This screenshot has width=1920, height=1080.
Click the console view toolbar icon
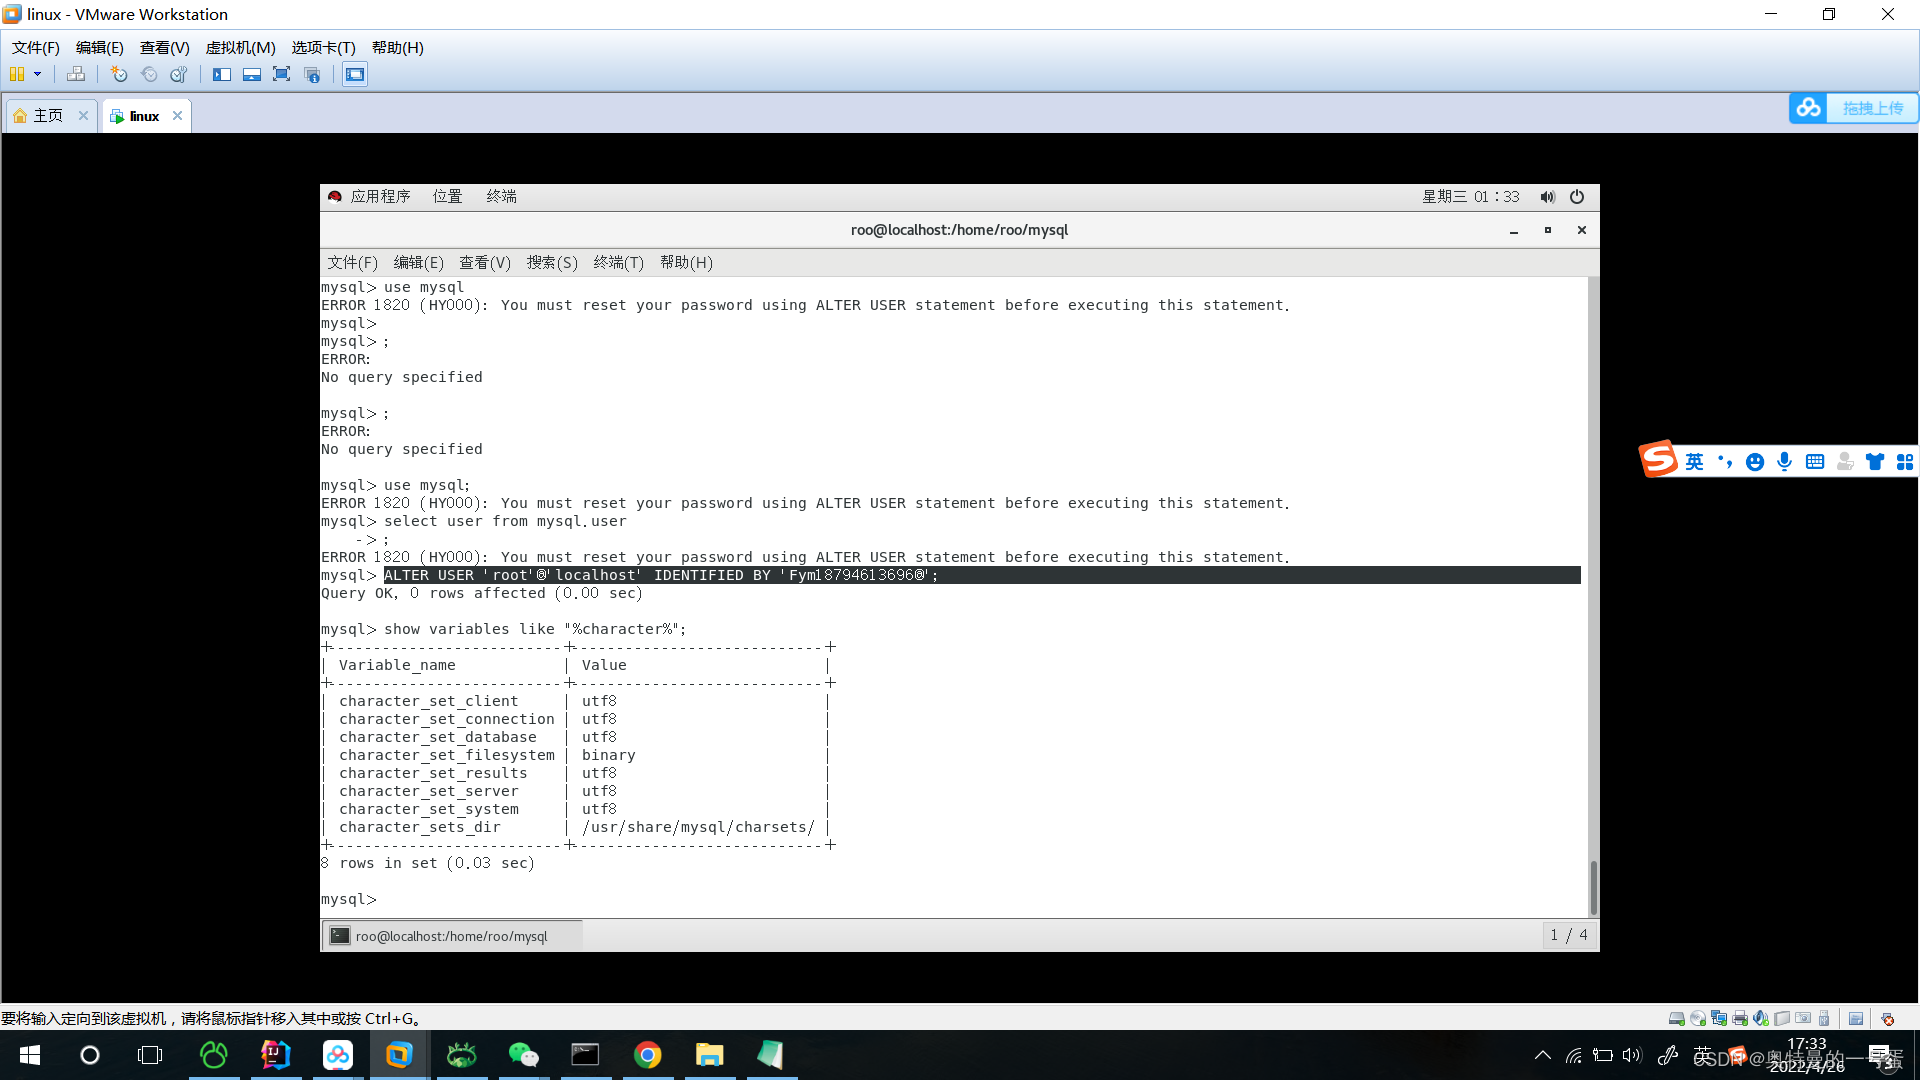(355, 74)
